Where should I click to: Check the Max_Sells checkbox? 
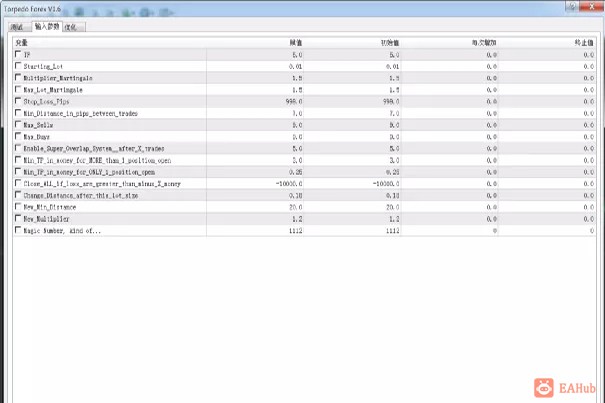pos(18,124)
